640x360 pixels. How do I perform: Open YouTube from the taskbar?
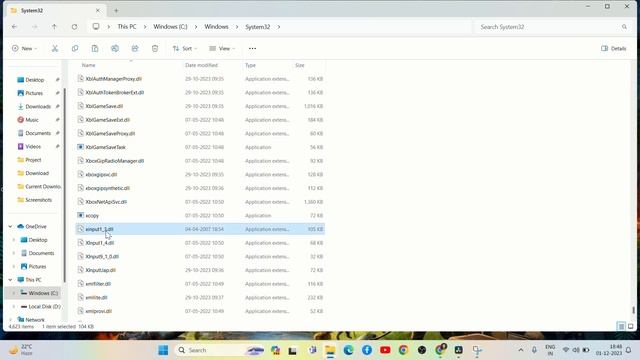[385, 350]
